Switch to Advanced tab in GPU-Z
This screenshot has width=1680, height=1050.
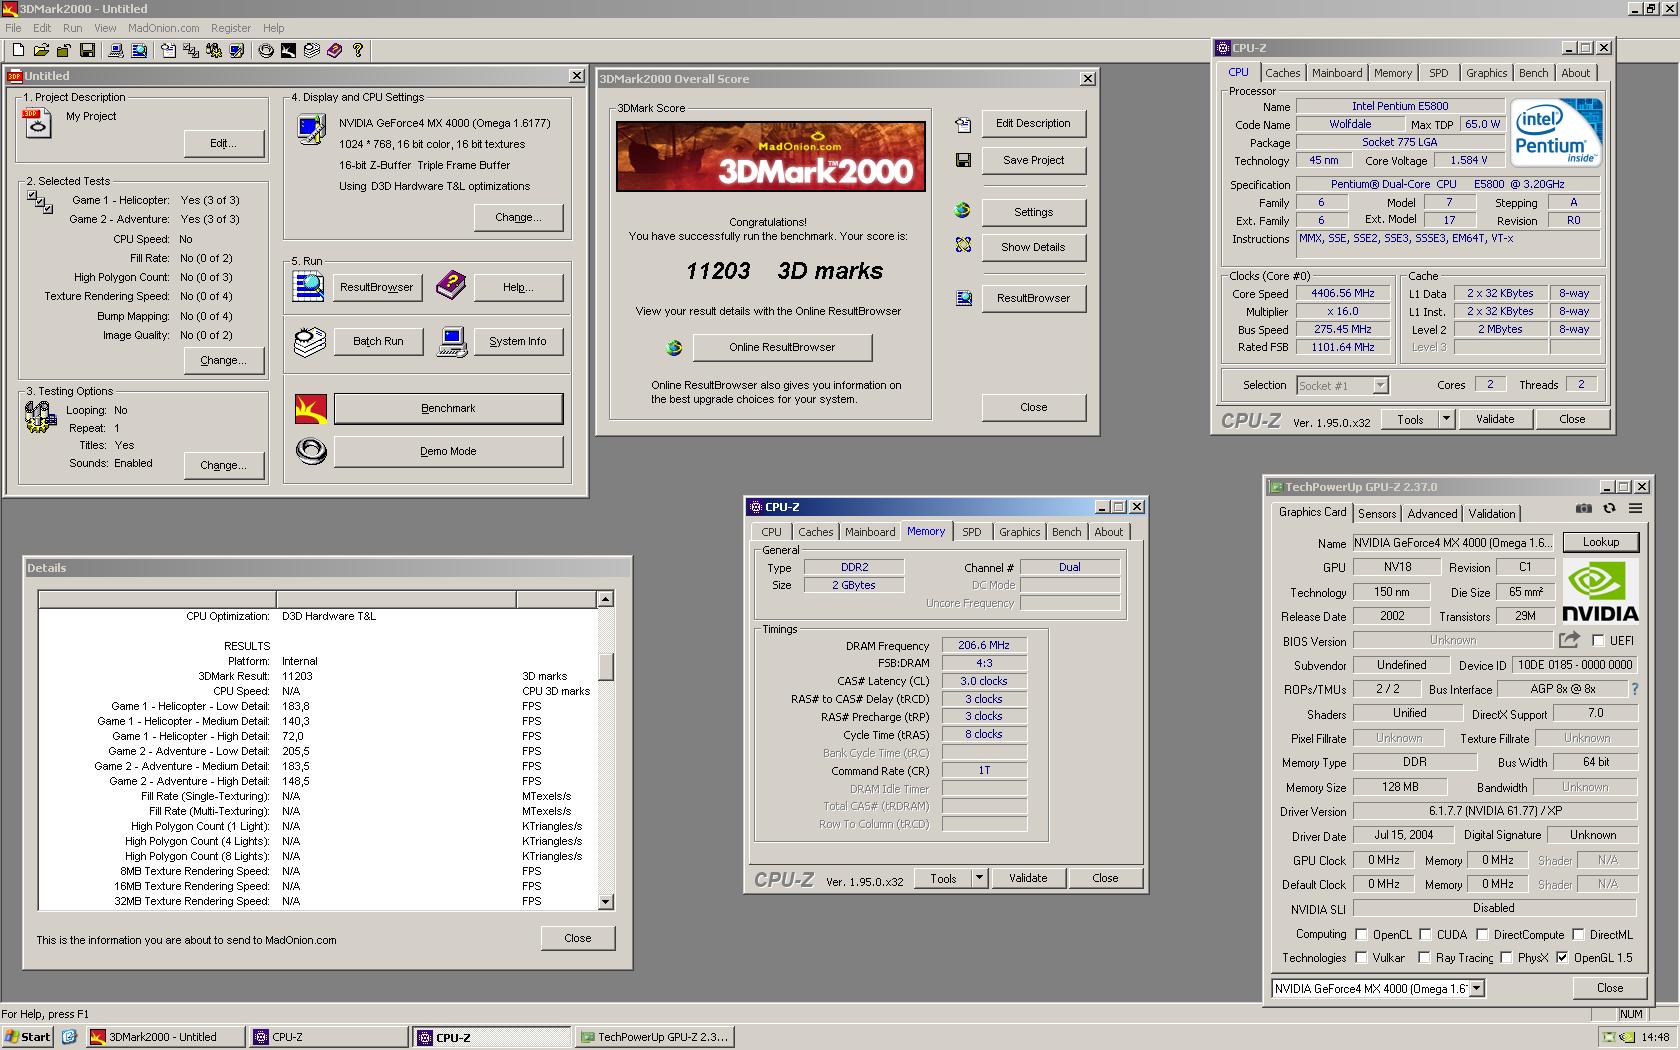[x=1432, y=514]
